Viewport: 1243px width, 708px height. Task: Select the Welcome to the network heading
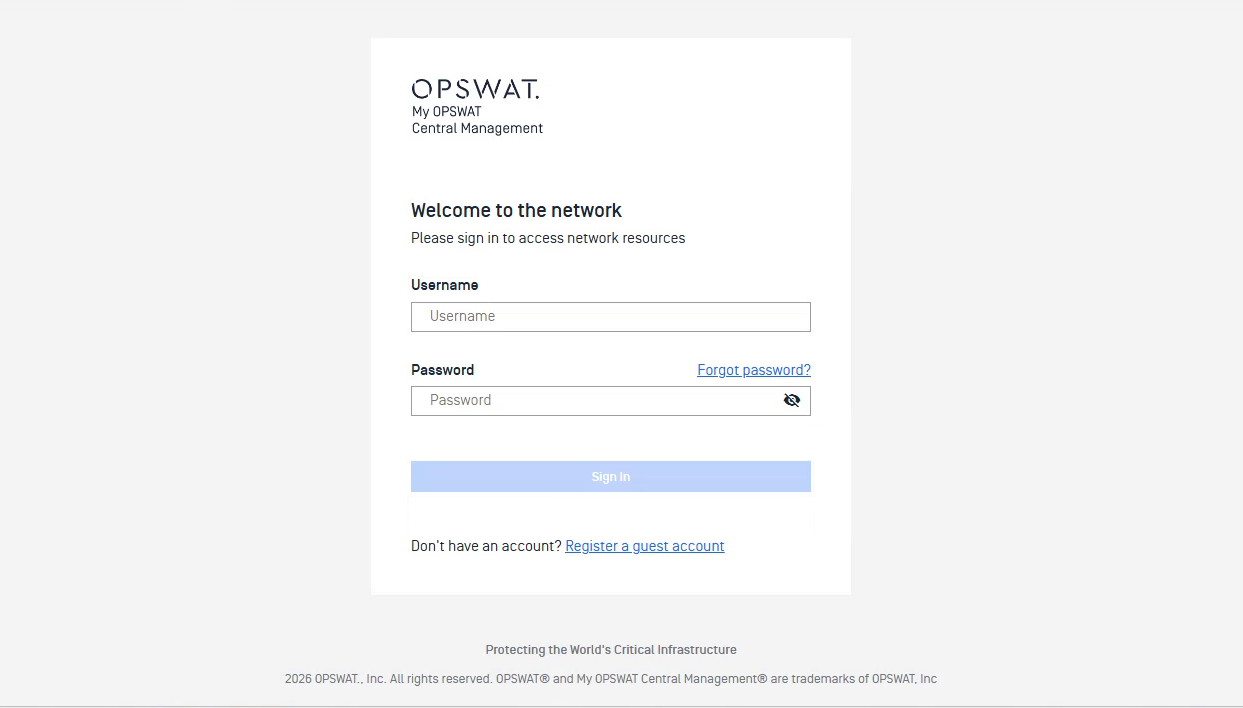(x=517, y=210)
